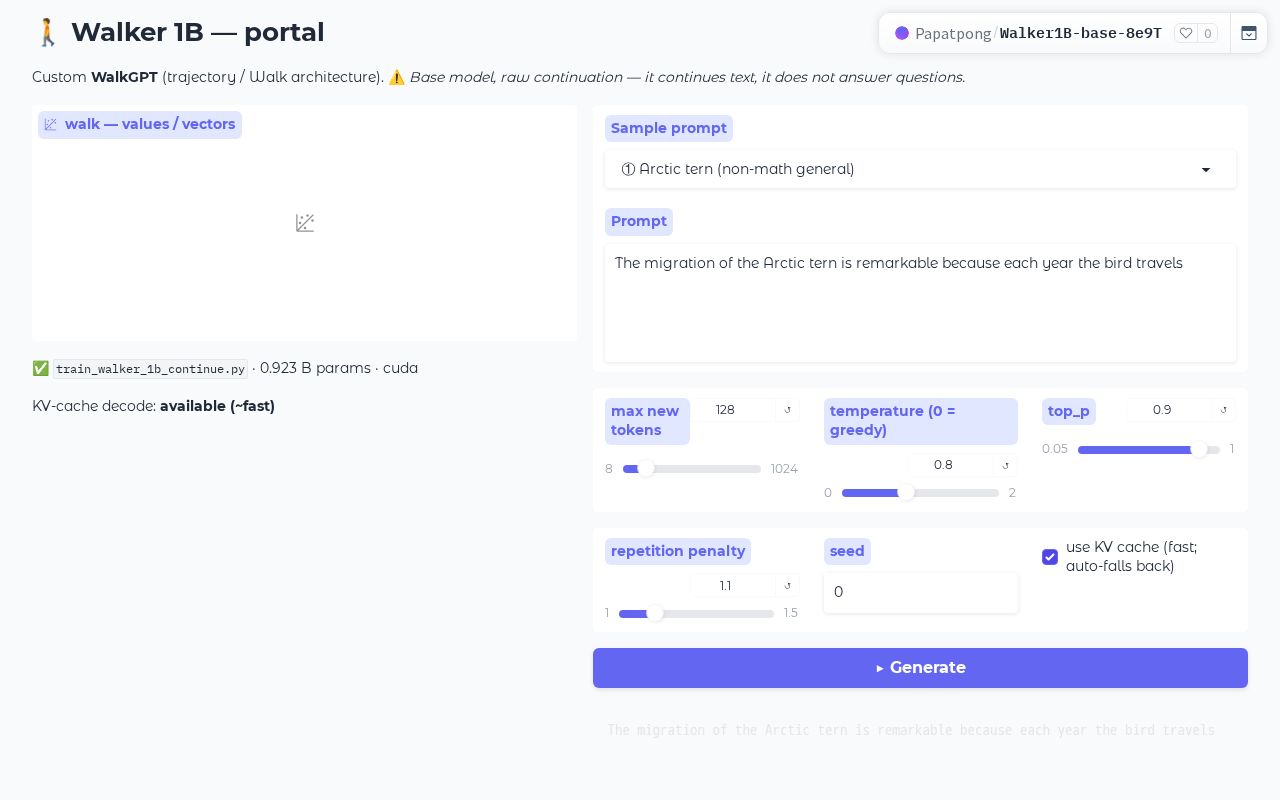1280x800 pixels.
Task: Adjust the max new tokens slider
Action: click(692, 469)
